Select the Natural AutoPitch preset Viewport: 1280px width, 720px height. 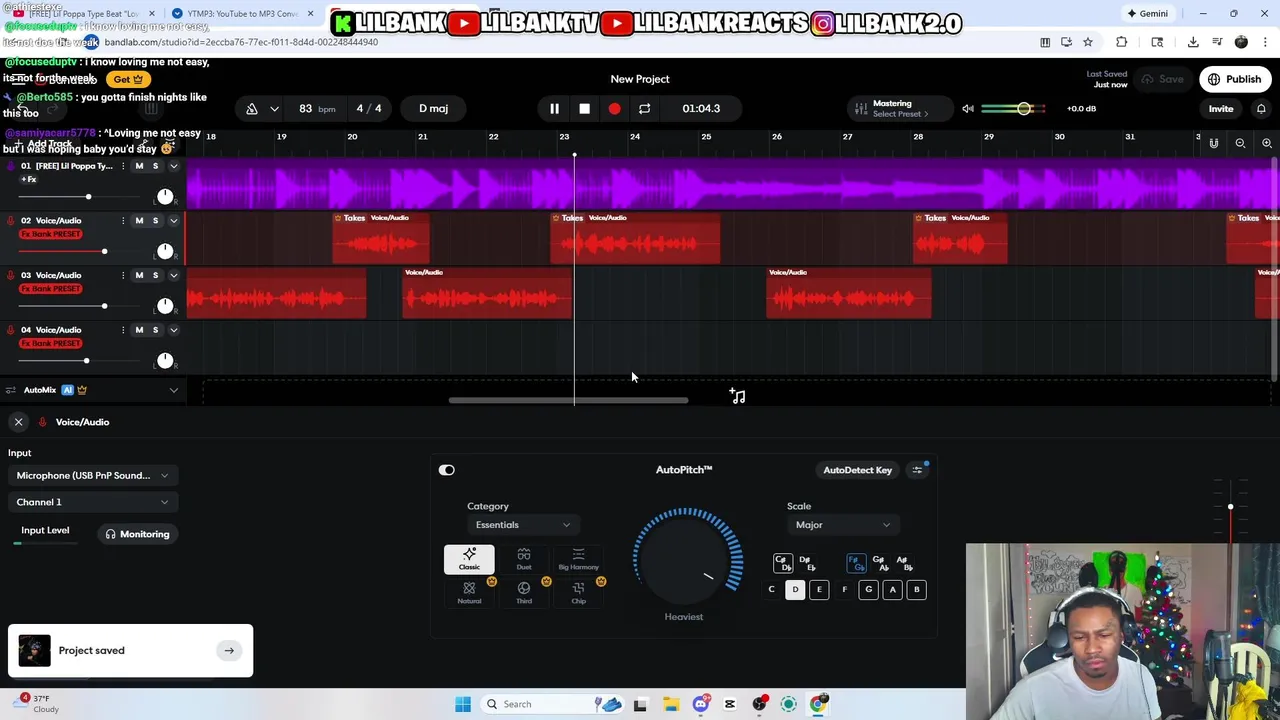[x=469, y=593]
